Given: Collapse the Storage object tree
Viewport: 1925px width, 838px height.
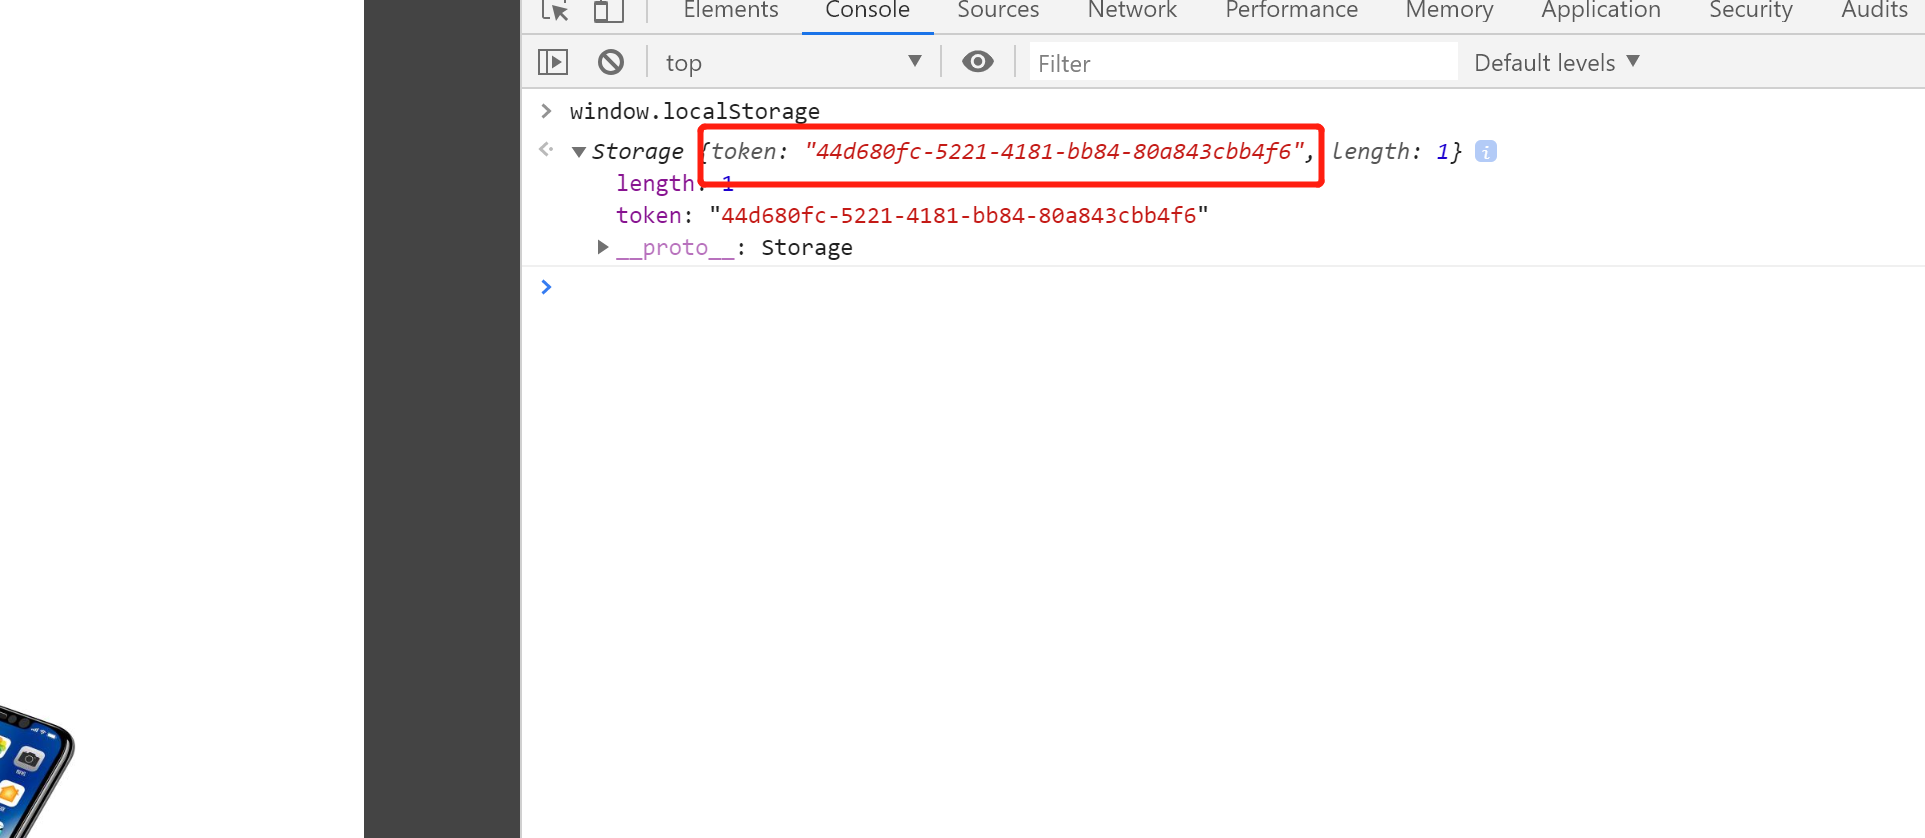Looking at the screenshot, I should [579, 152].
